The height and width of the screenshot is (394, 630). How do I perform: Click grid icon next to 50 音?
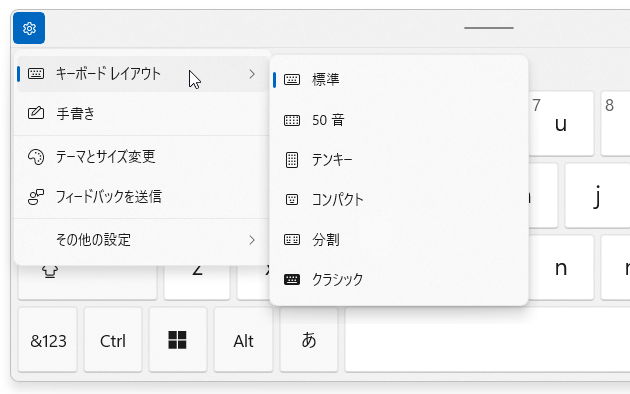tap(292, 120)
